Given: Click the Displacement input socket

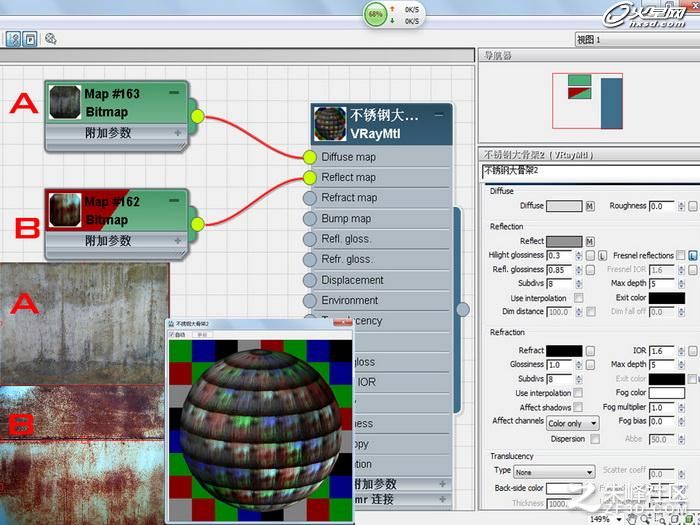Looking at the screenshot, I should click(309, 280).
